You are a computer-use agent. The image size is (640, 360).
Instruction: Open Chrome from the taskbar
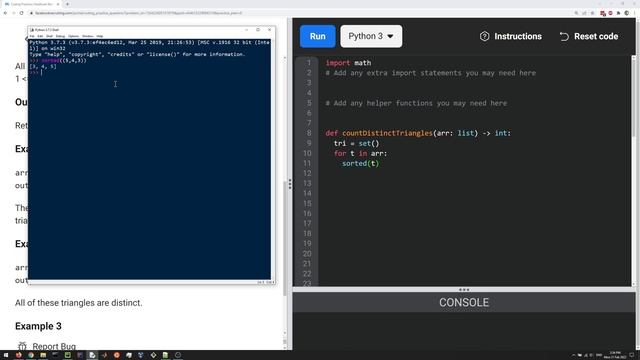(31, 355)
